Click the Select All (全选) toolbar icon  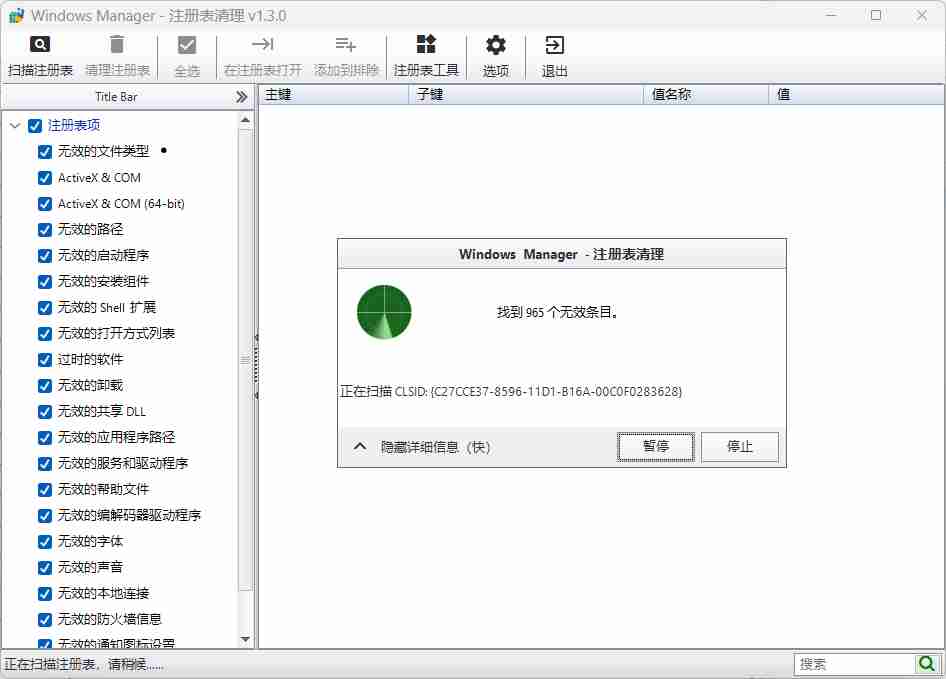[187, 45]
